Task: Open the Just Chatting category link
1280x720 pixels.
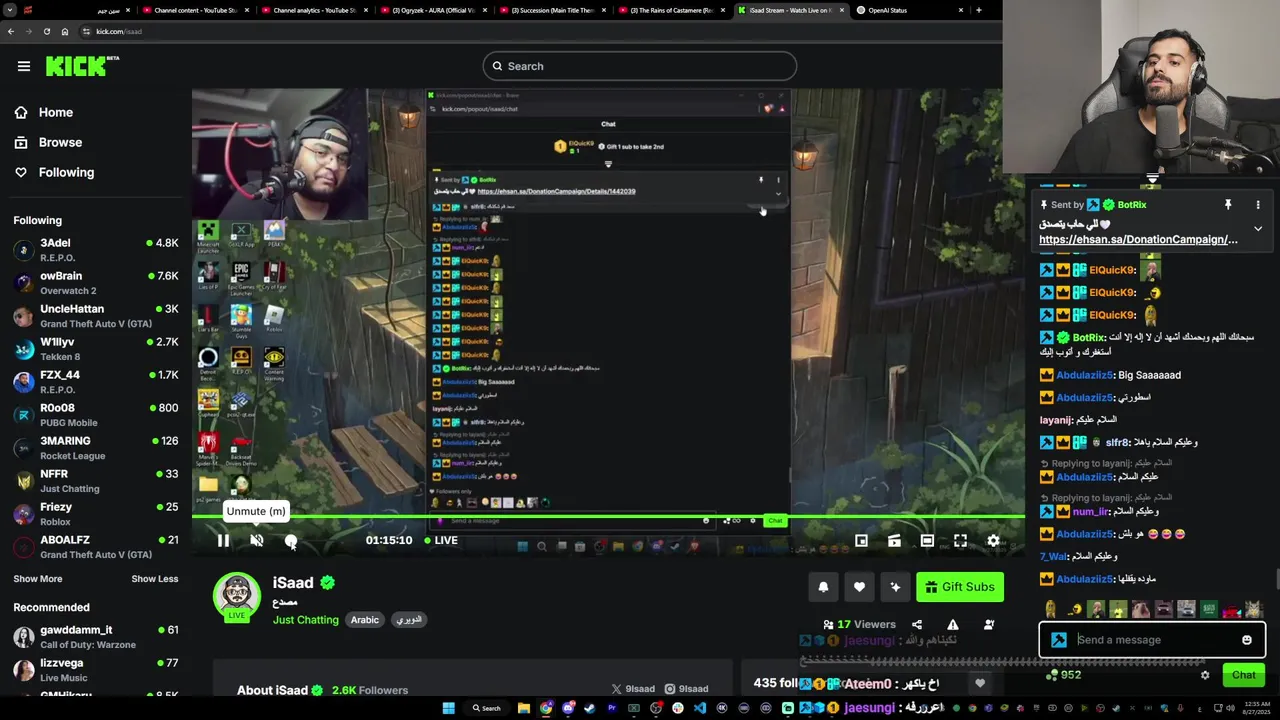Action: 306,620
